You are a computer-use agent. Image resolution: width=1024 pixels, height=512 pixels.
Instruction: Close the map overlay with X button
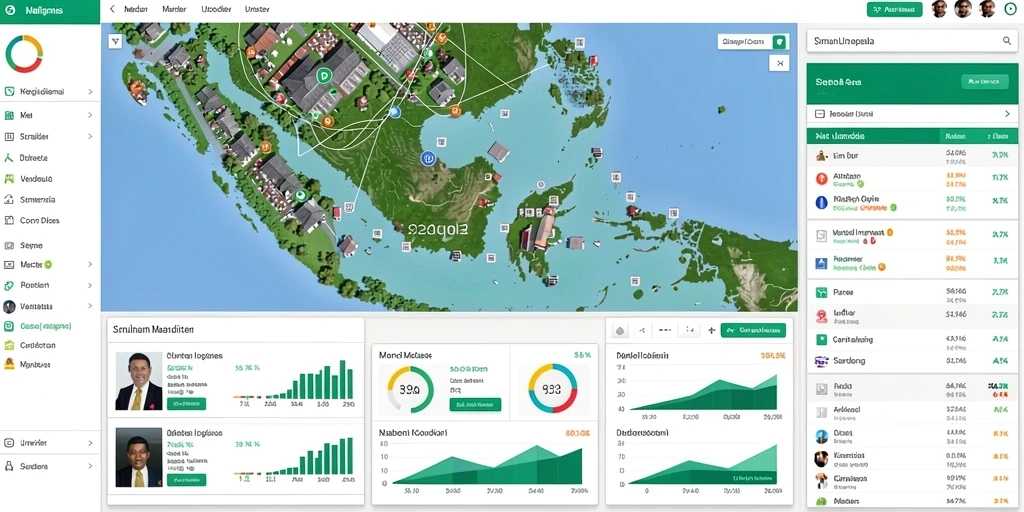779,63
